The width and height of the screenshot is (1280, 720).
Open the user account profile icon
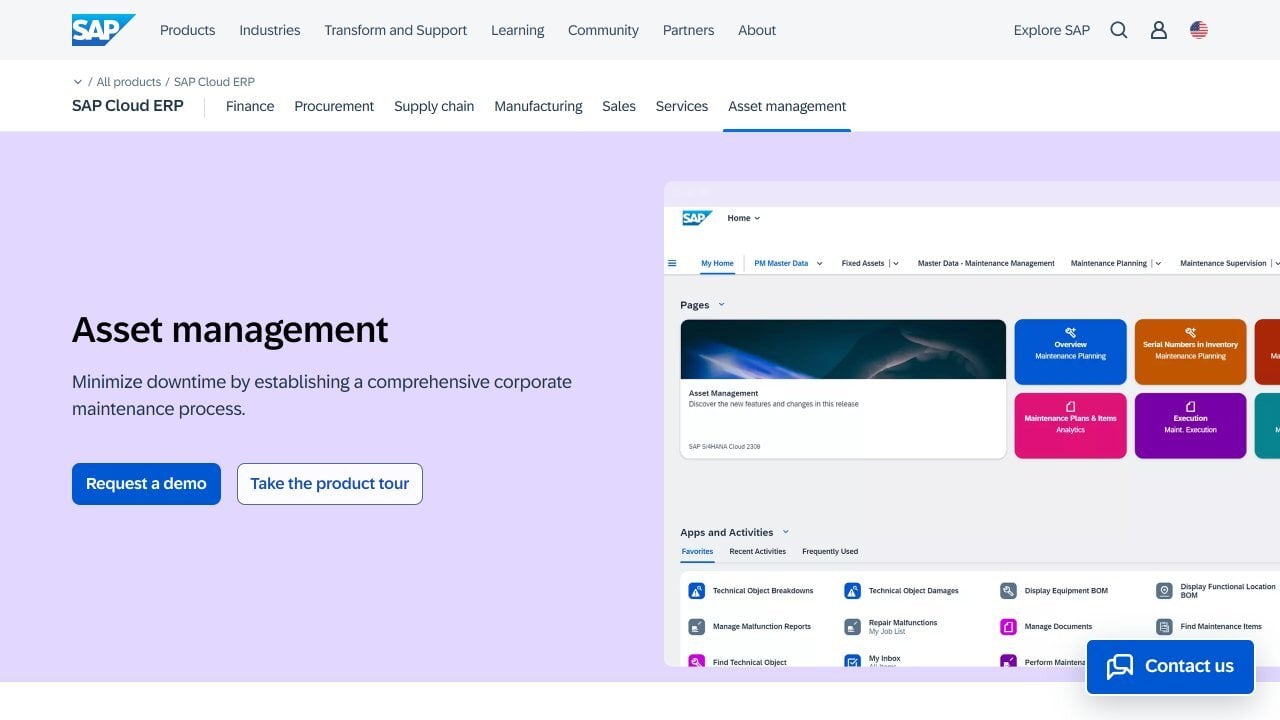[x=1159, y=30]
